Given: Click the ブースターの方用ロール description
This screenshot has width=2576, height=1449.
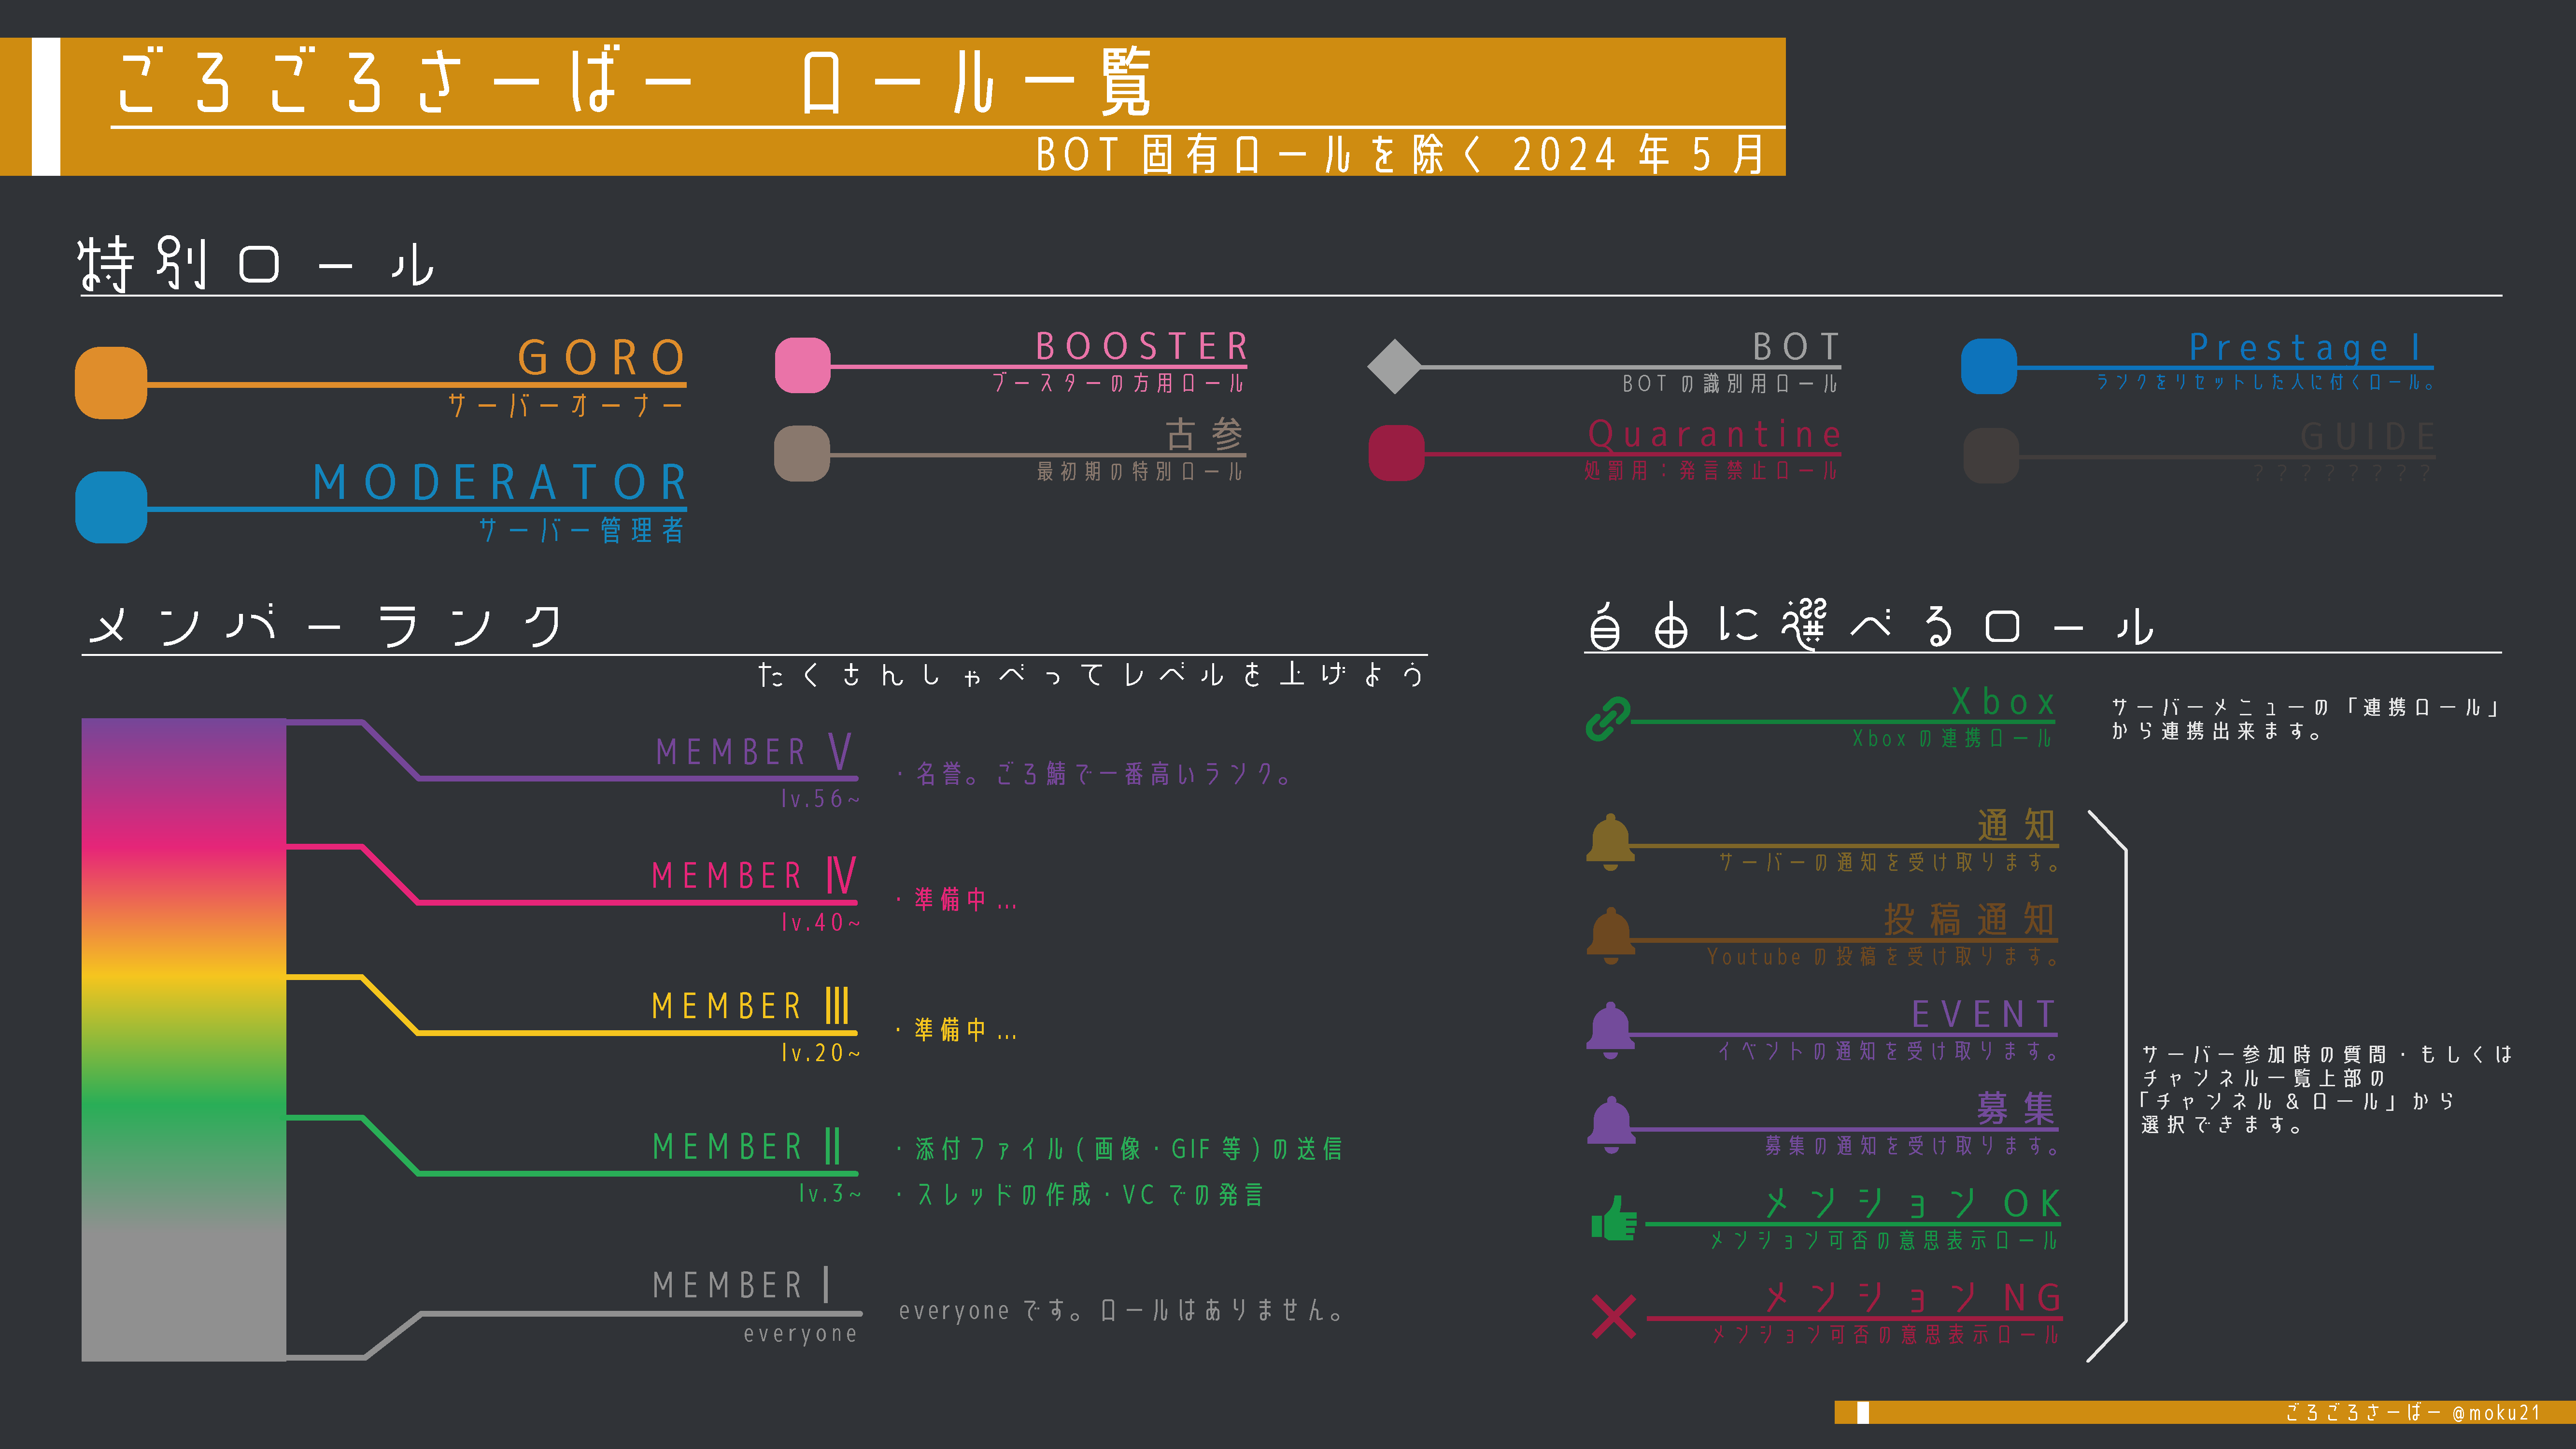Looking at the screenshot, I should click(1118, 383).
